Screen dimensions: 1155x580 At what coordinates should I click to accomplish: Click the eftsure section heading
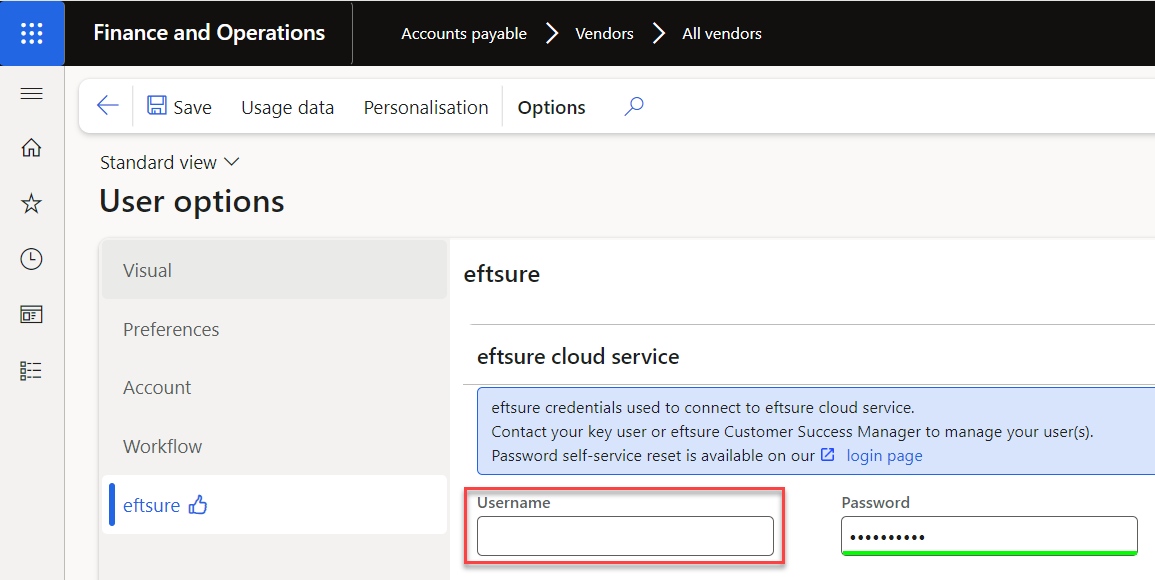pos(502,274)
